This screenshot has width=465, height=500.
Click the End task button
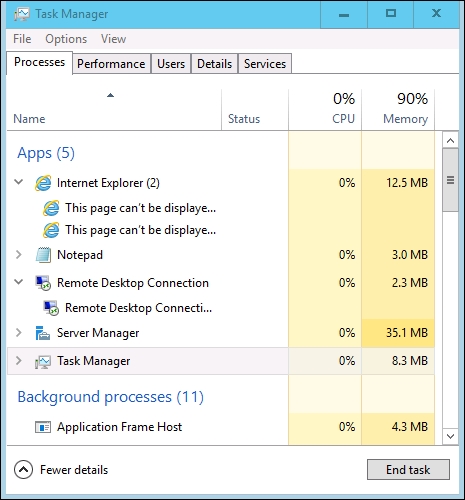[408, 470]
